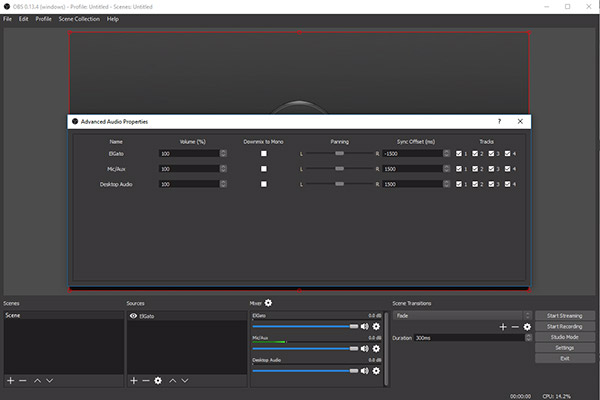Step ElGato volume spinner
Viewport: 600px width, 400px height.
pyautogui.click(x=223, y=153)
